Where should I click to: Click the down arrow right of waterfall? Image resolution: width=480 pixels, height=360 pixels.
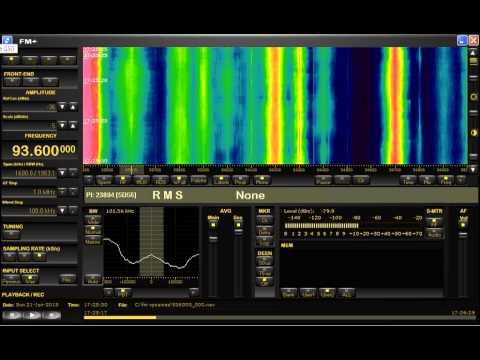pyautogui.click(x=473, y=169)
